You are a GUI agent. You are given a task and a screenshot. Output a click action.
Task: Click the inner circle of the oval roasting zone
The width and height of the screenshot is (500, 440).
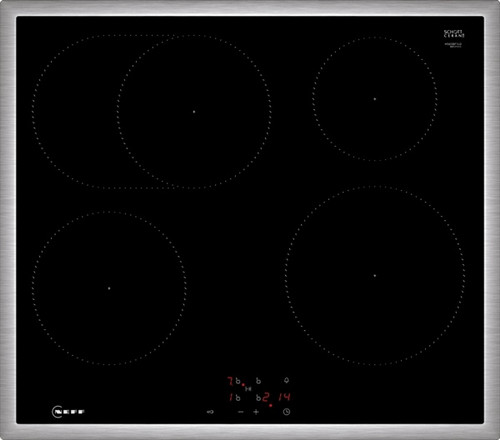tap(194, 112)
